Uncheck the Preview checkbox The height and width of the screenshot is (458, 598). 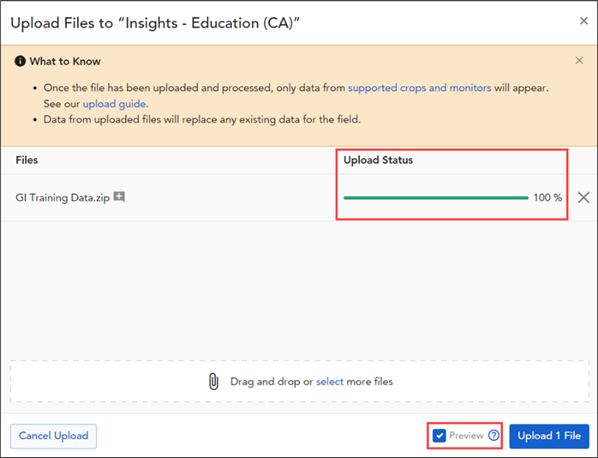(x=439, y=436)
